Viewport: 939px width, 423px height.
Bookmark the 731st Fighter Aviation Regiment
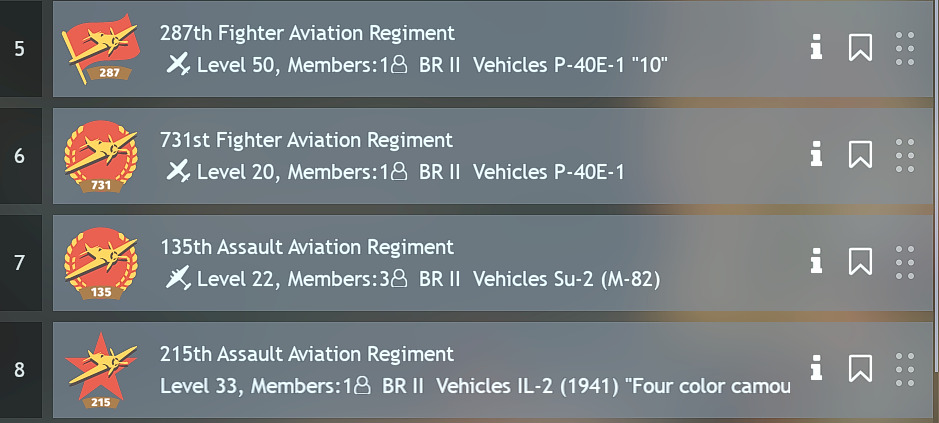tap(860, 155)
